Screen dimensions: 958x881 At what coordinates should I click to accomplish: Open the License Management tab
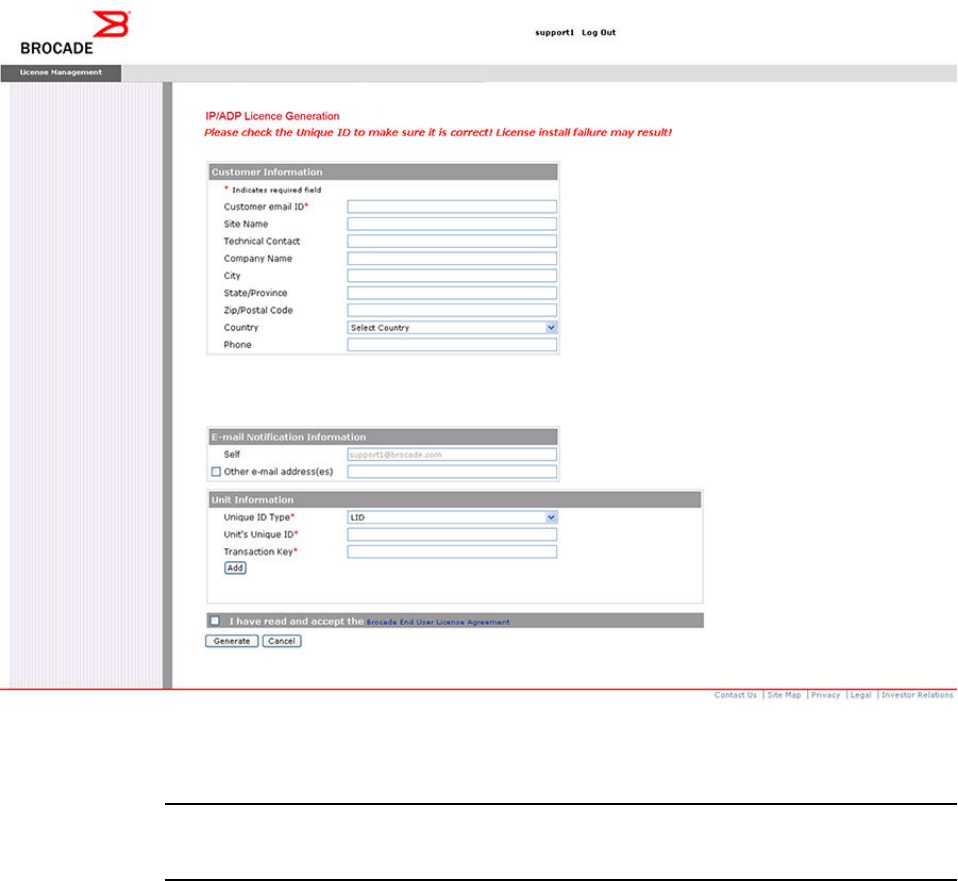click(x=60, y=73)
